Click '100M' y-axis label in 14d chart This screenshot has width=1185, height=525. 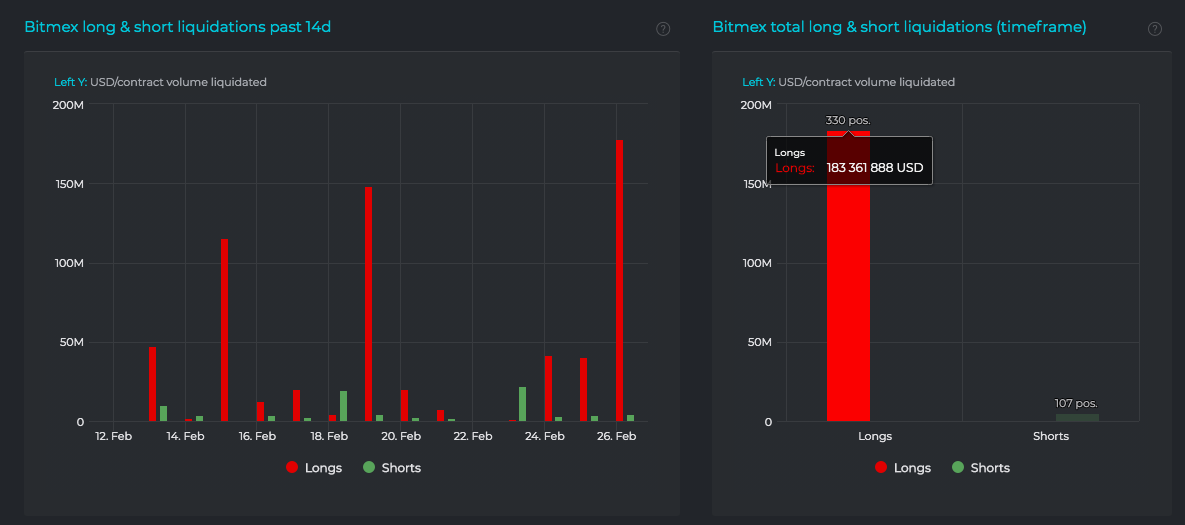click(x=70, y=263)
